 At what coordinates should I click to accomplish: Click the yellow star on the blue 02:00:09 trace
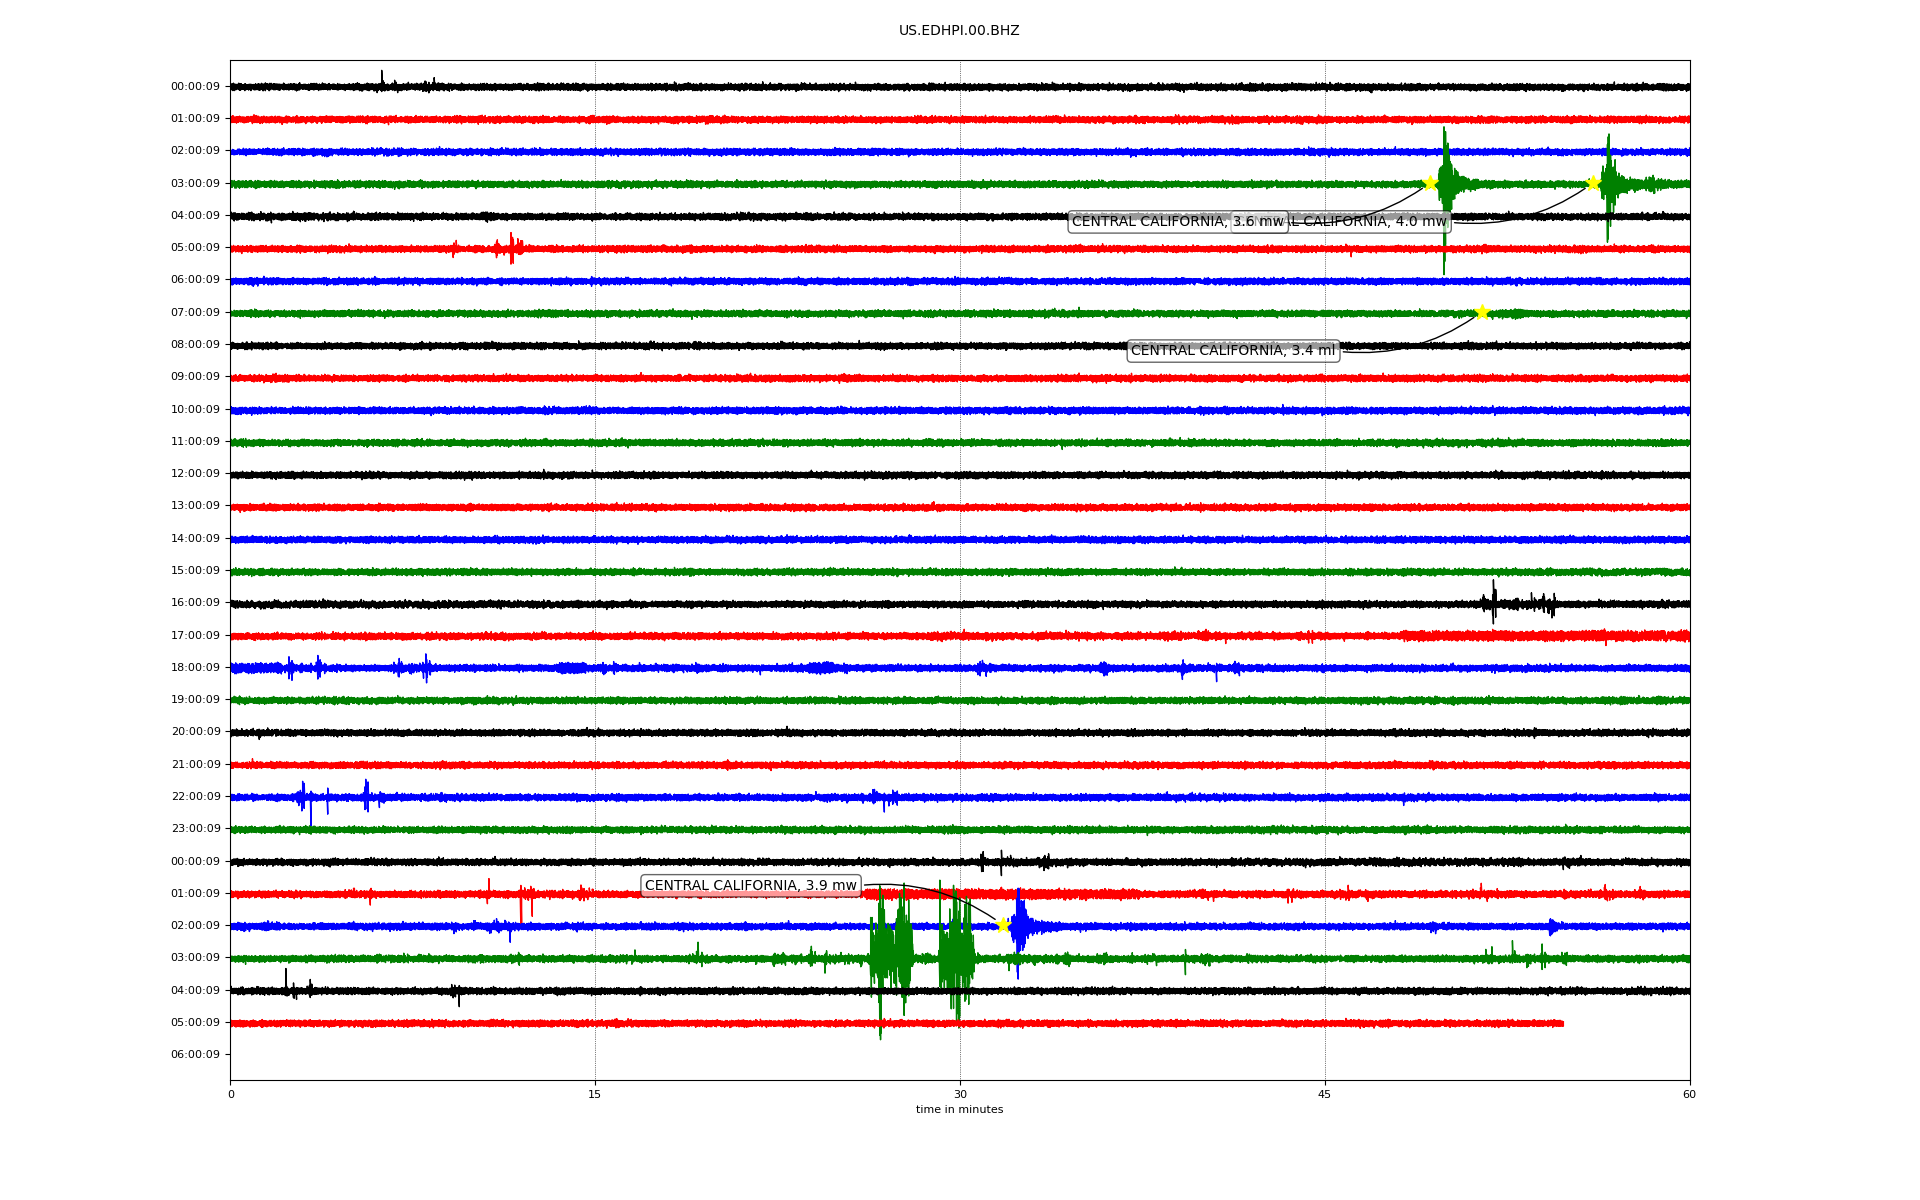click(x=1003, y=925)
